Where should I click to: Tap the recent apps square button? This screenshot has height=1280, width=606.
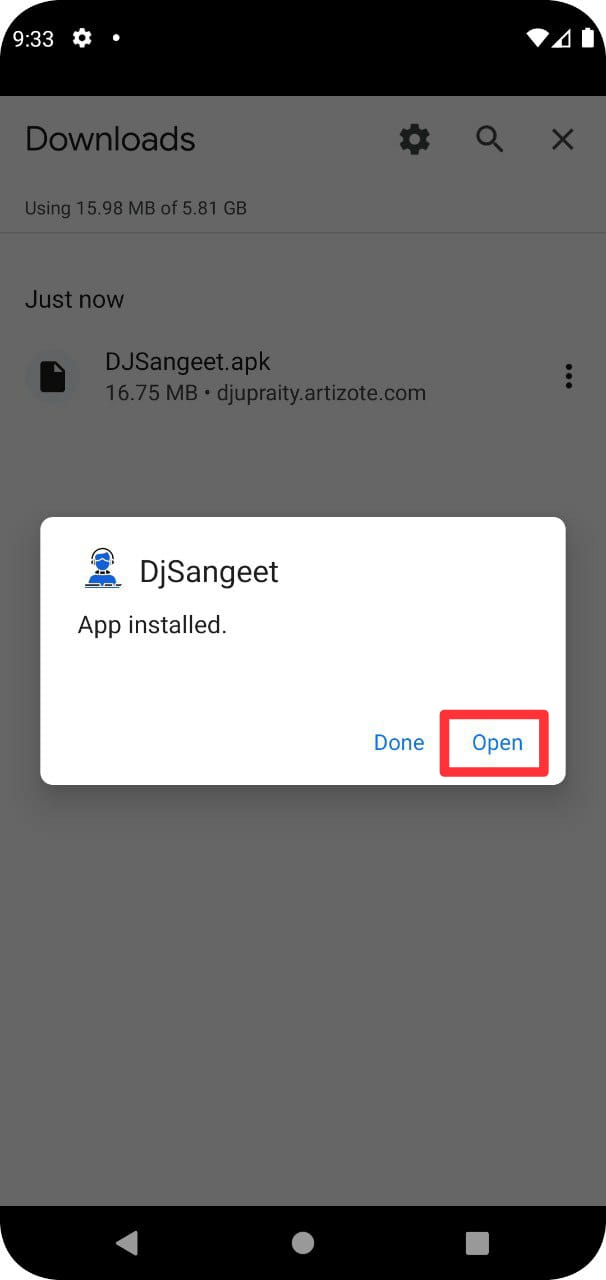pos(478,1242)
